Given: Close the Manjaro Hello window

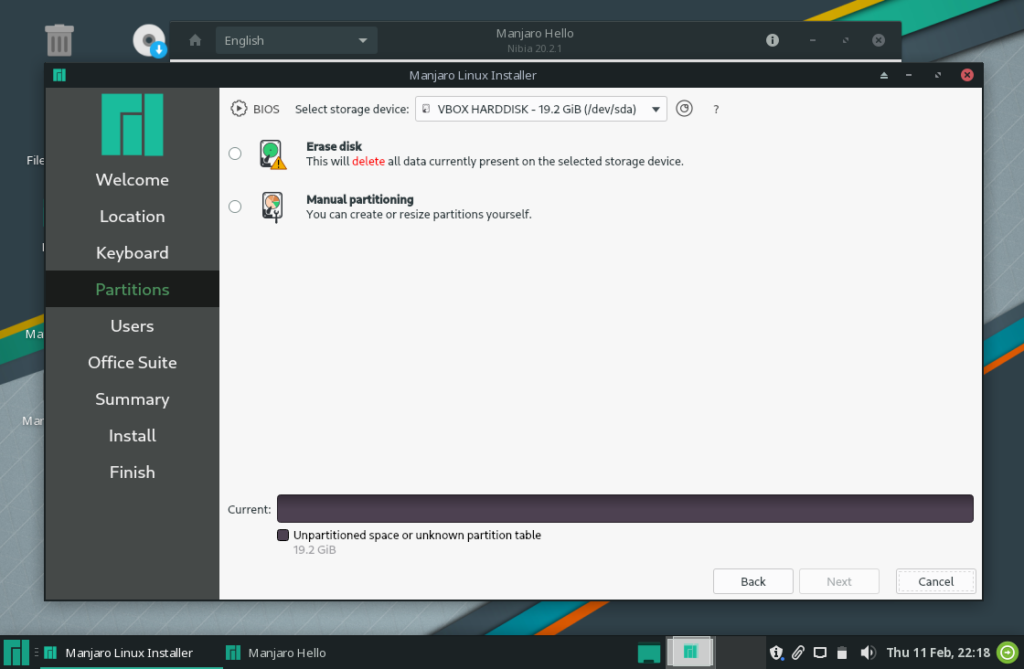Looking at the screenshot, I should coord(878,41).
